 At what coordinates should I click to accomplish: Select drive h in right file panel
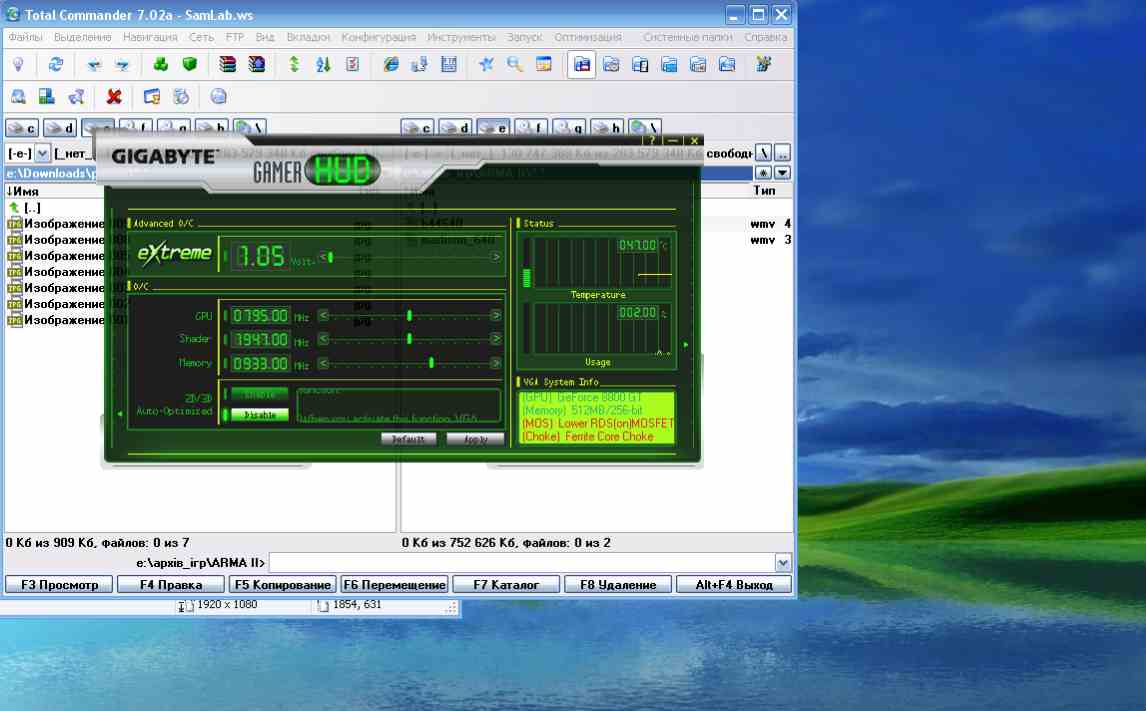(607, 128)
